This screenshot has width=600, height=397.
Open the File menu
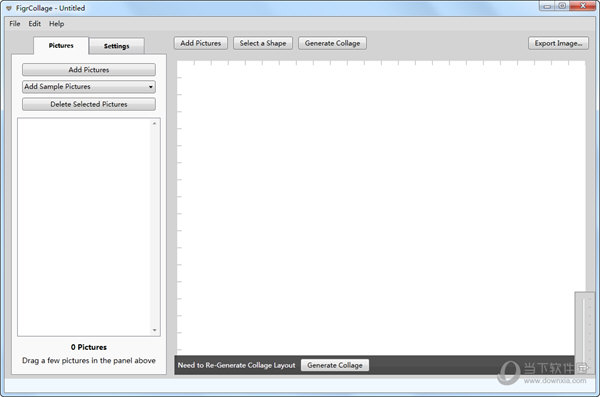pyautogui.click(x=15, y=24)
